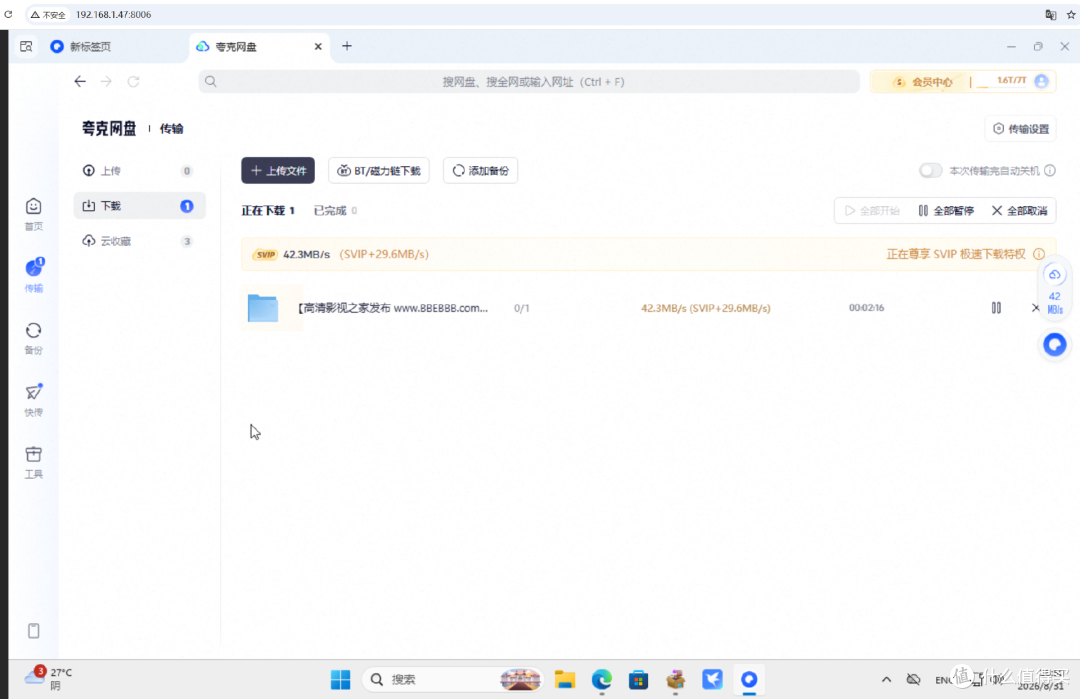
Task: Click 全部暂停 to pause all
Action: 946,211
